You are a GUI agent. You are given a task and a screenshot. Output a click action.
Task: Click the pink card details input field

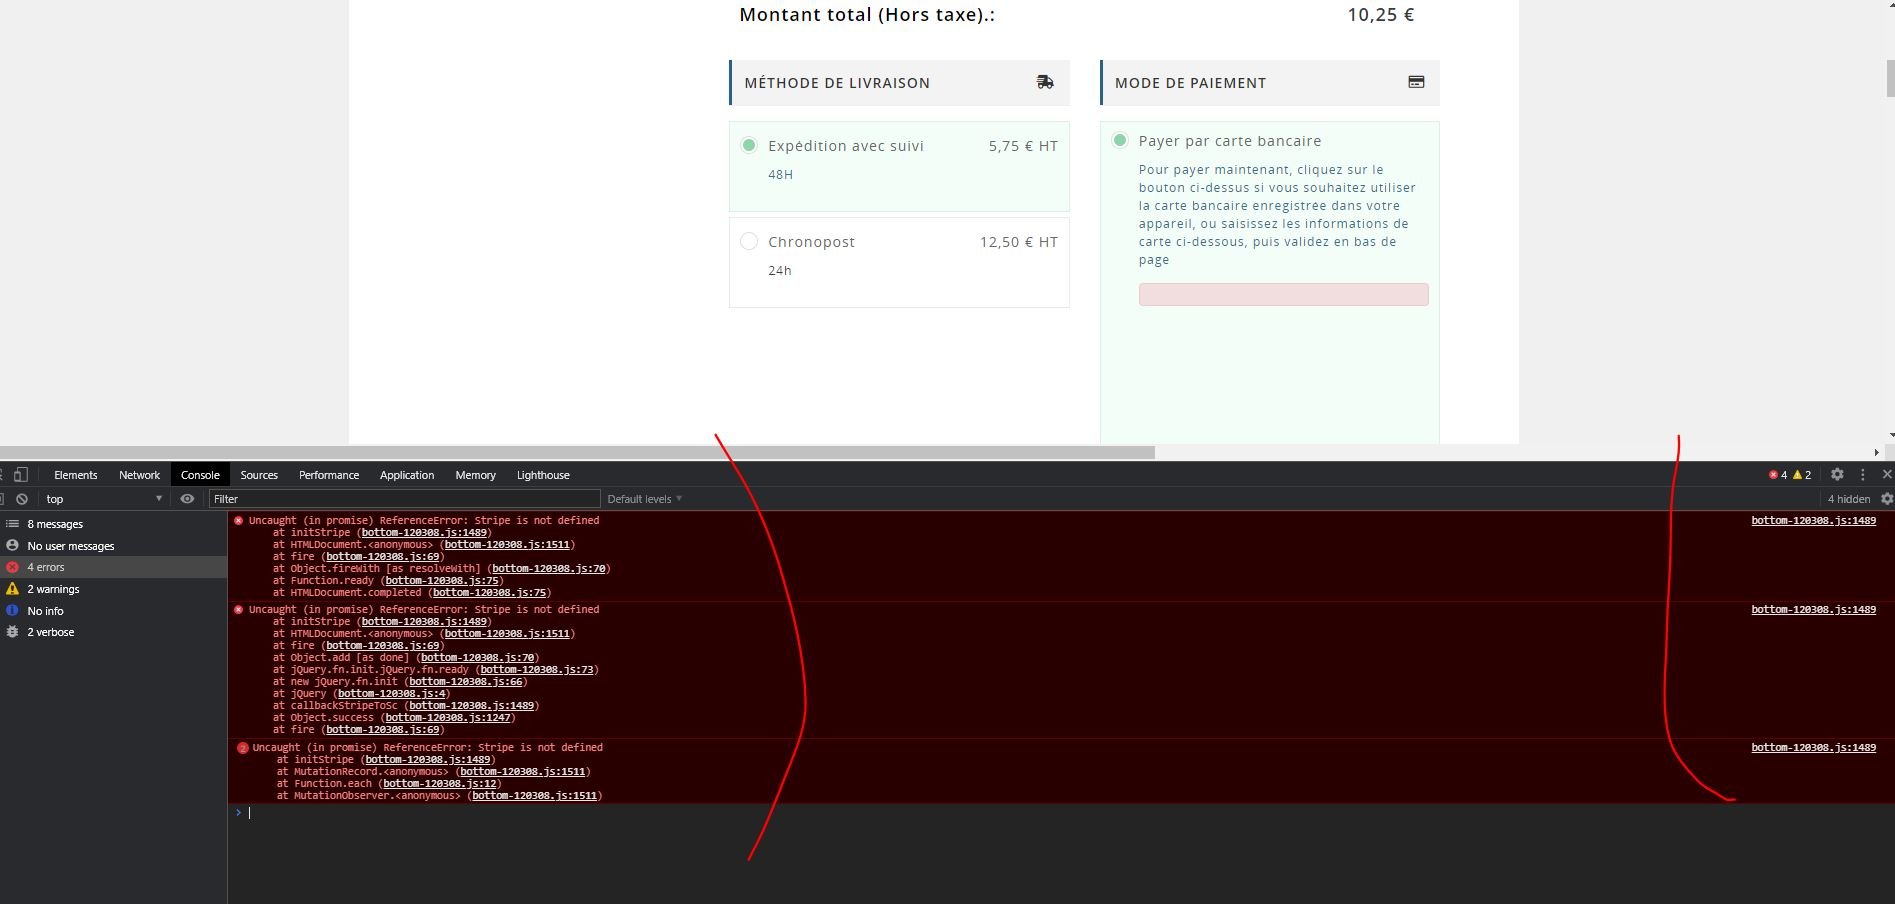coord(1283,294)
